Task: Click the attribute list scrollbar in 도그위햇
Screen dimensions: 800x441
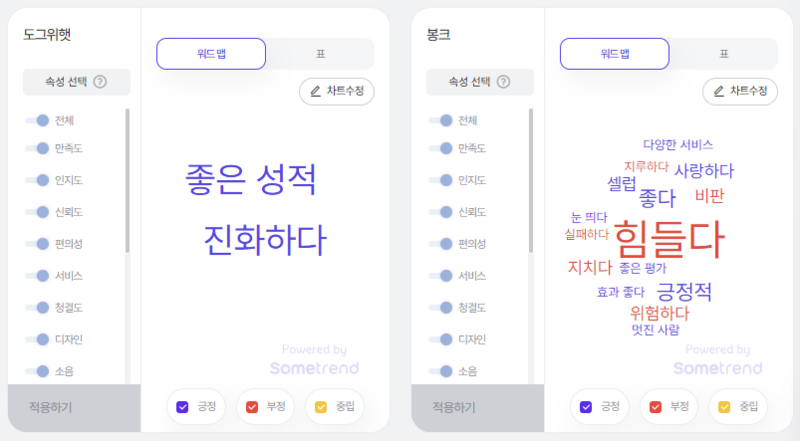Action: pos(127,180)
